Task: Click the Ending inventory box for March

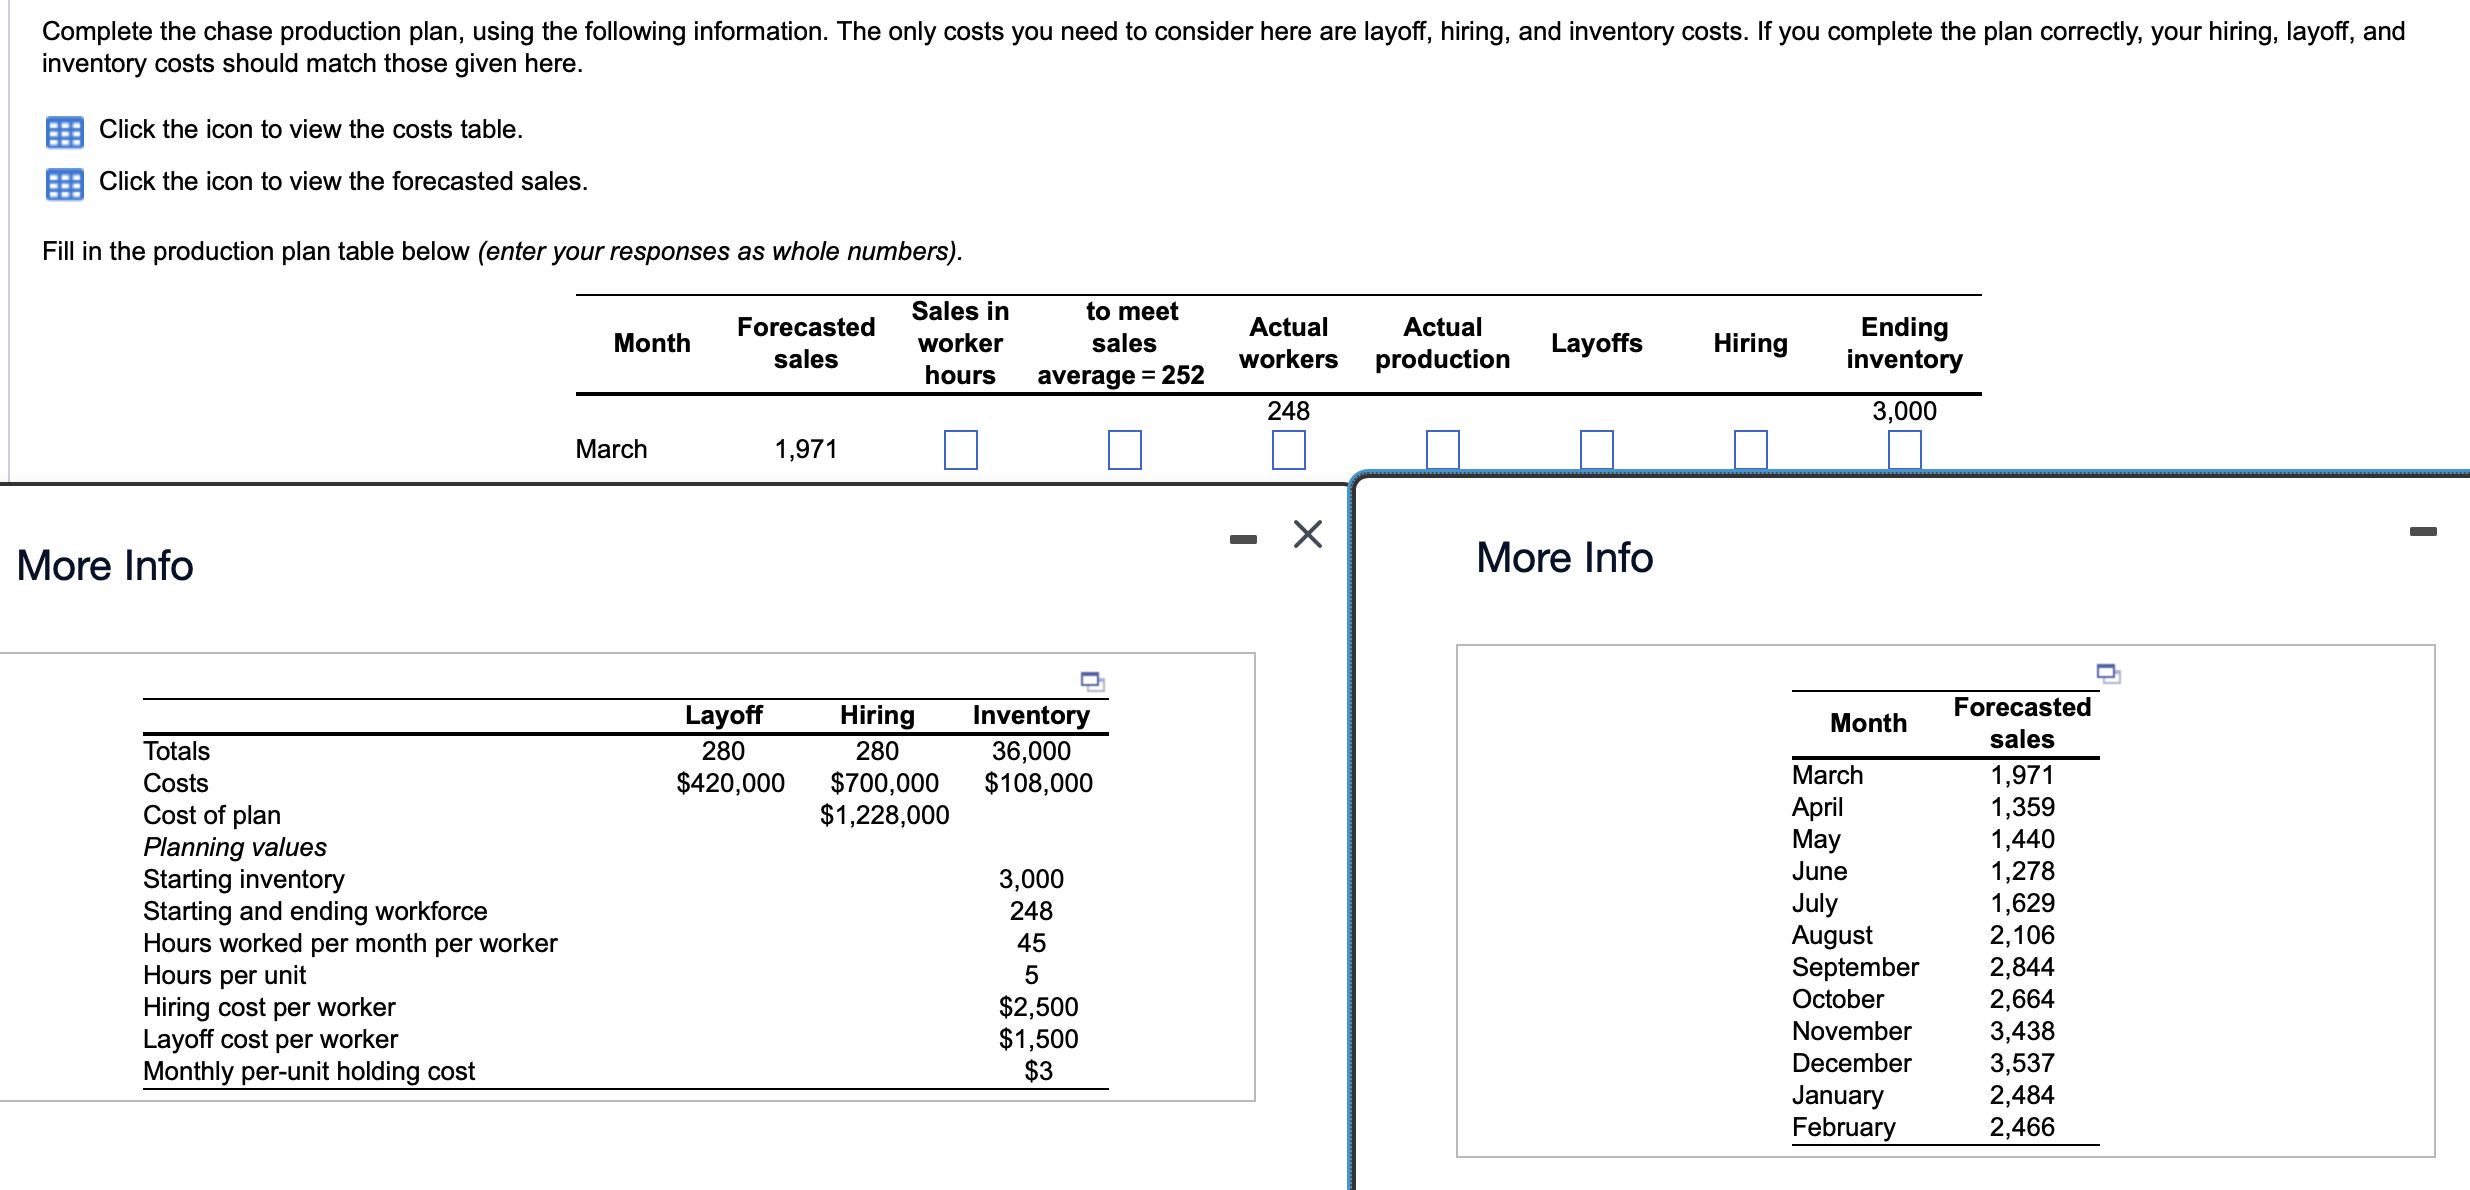Action: tap(1903, 449)
